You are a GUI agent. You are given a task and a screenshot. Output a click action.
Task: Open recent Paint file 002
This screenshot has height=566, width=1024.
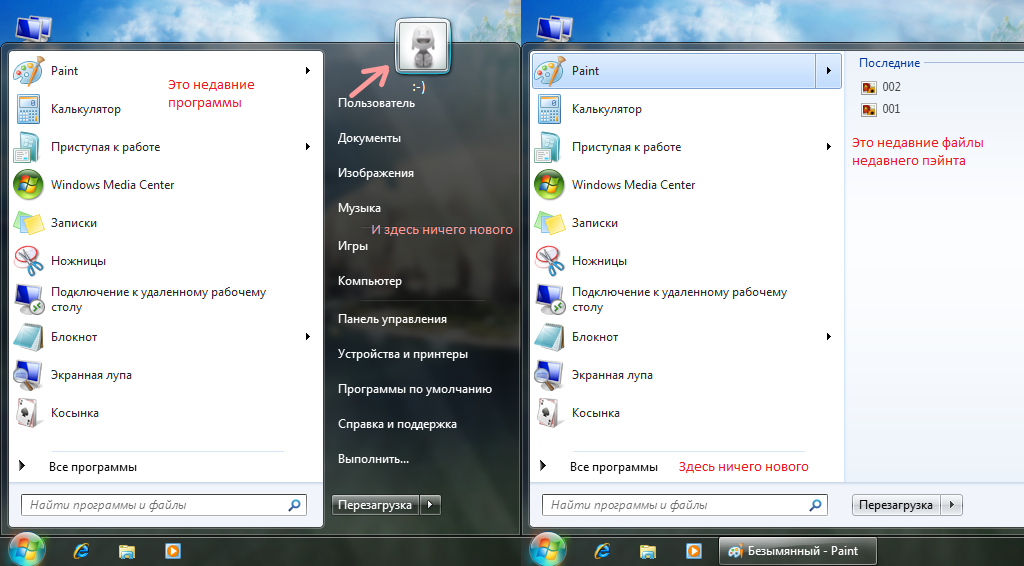click(x=891, y=87)
